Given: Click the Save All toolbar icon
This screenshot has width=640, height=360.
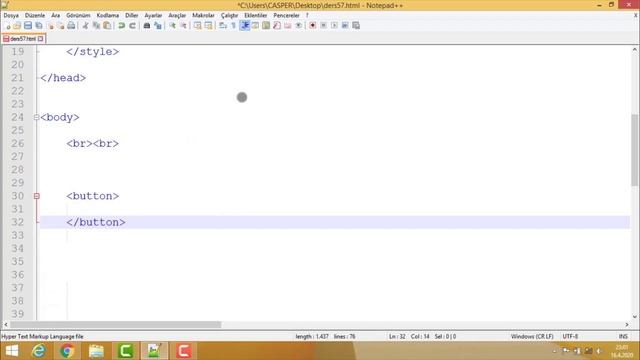Looking at the screenshot, I should 39,26.
